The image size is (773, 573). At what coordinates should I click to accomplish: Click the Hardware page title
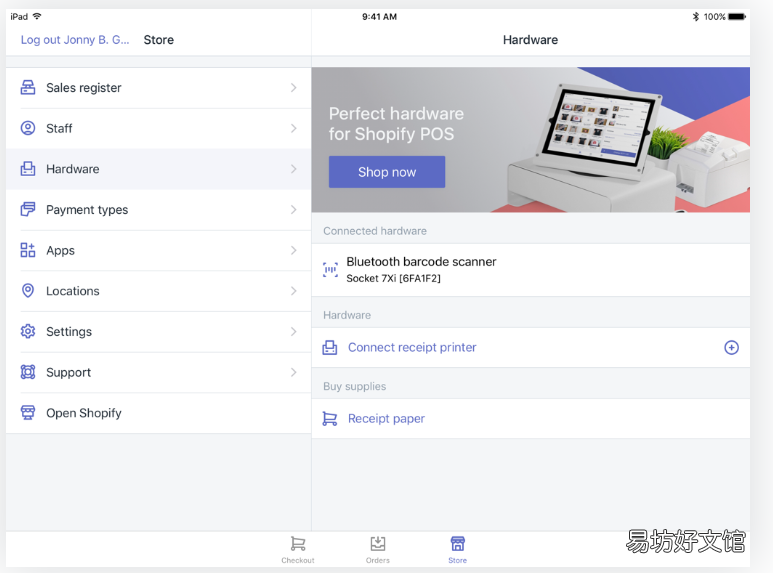point(530,40)
